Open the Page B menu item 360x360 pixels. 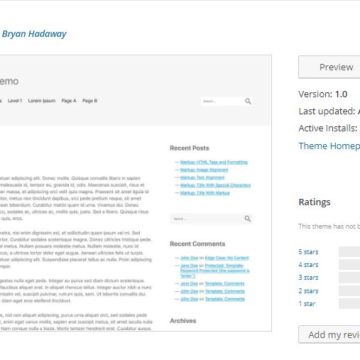point(90,101)
